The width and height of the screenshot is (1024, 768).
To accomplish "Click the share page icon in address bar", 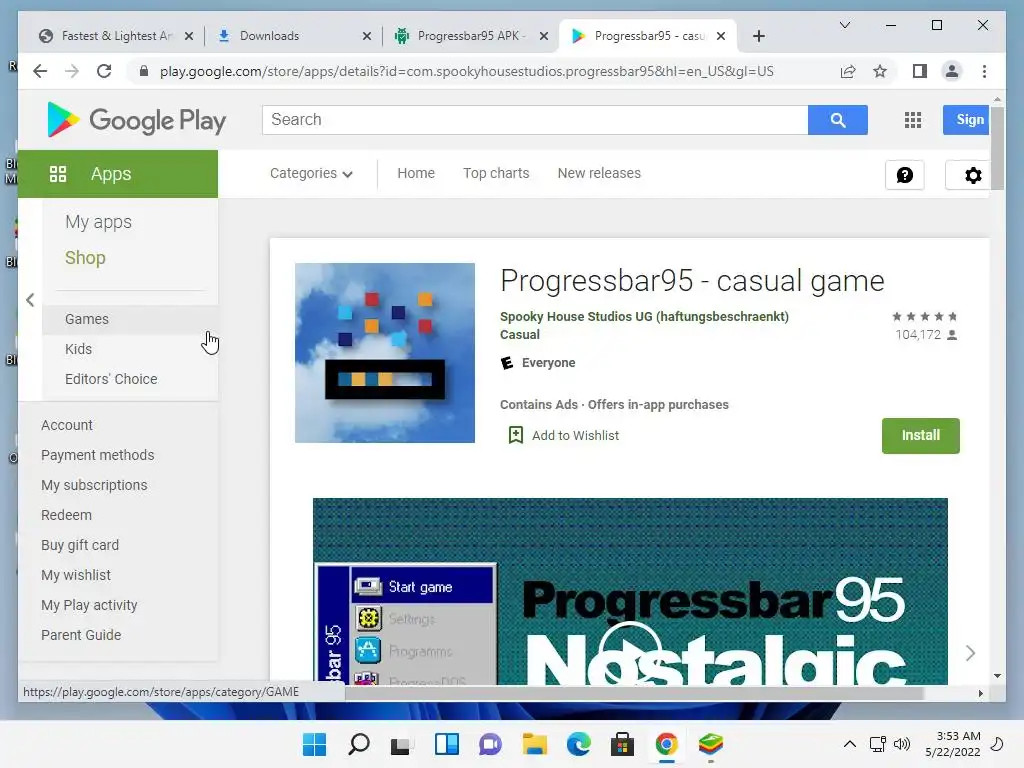I will [x=848, y=71].
